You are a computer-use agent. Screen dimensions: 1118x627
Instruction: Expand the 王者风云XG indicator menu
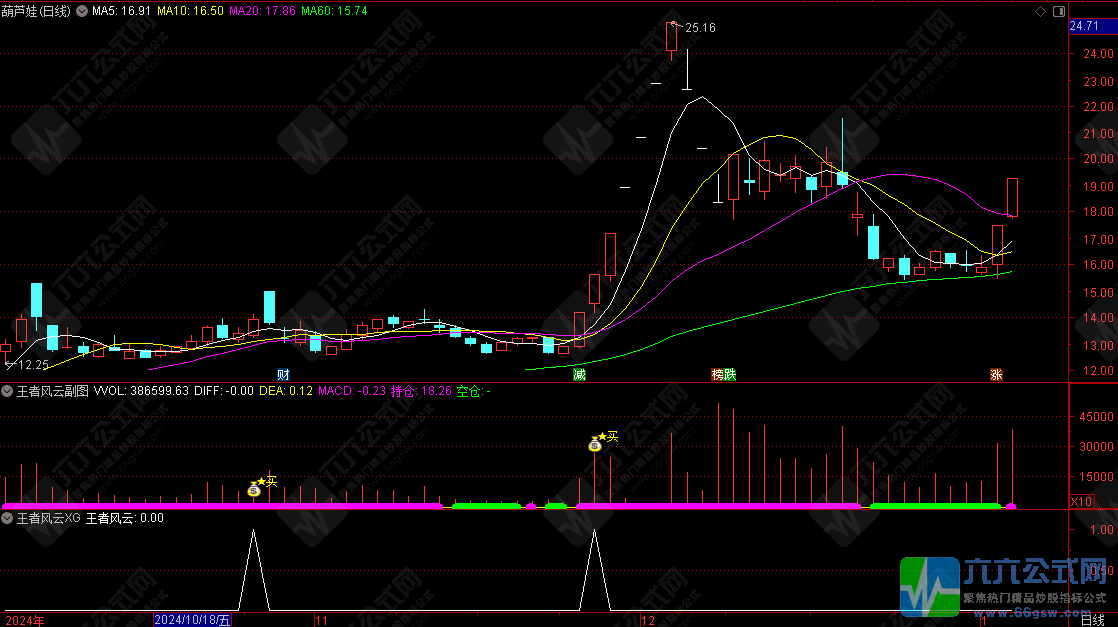[7, 518]
